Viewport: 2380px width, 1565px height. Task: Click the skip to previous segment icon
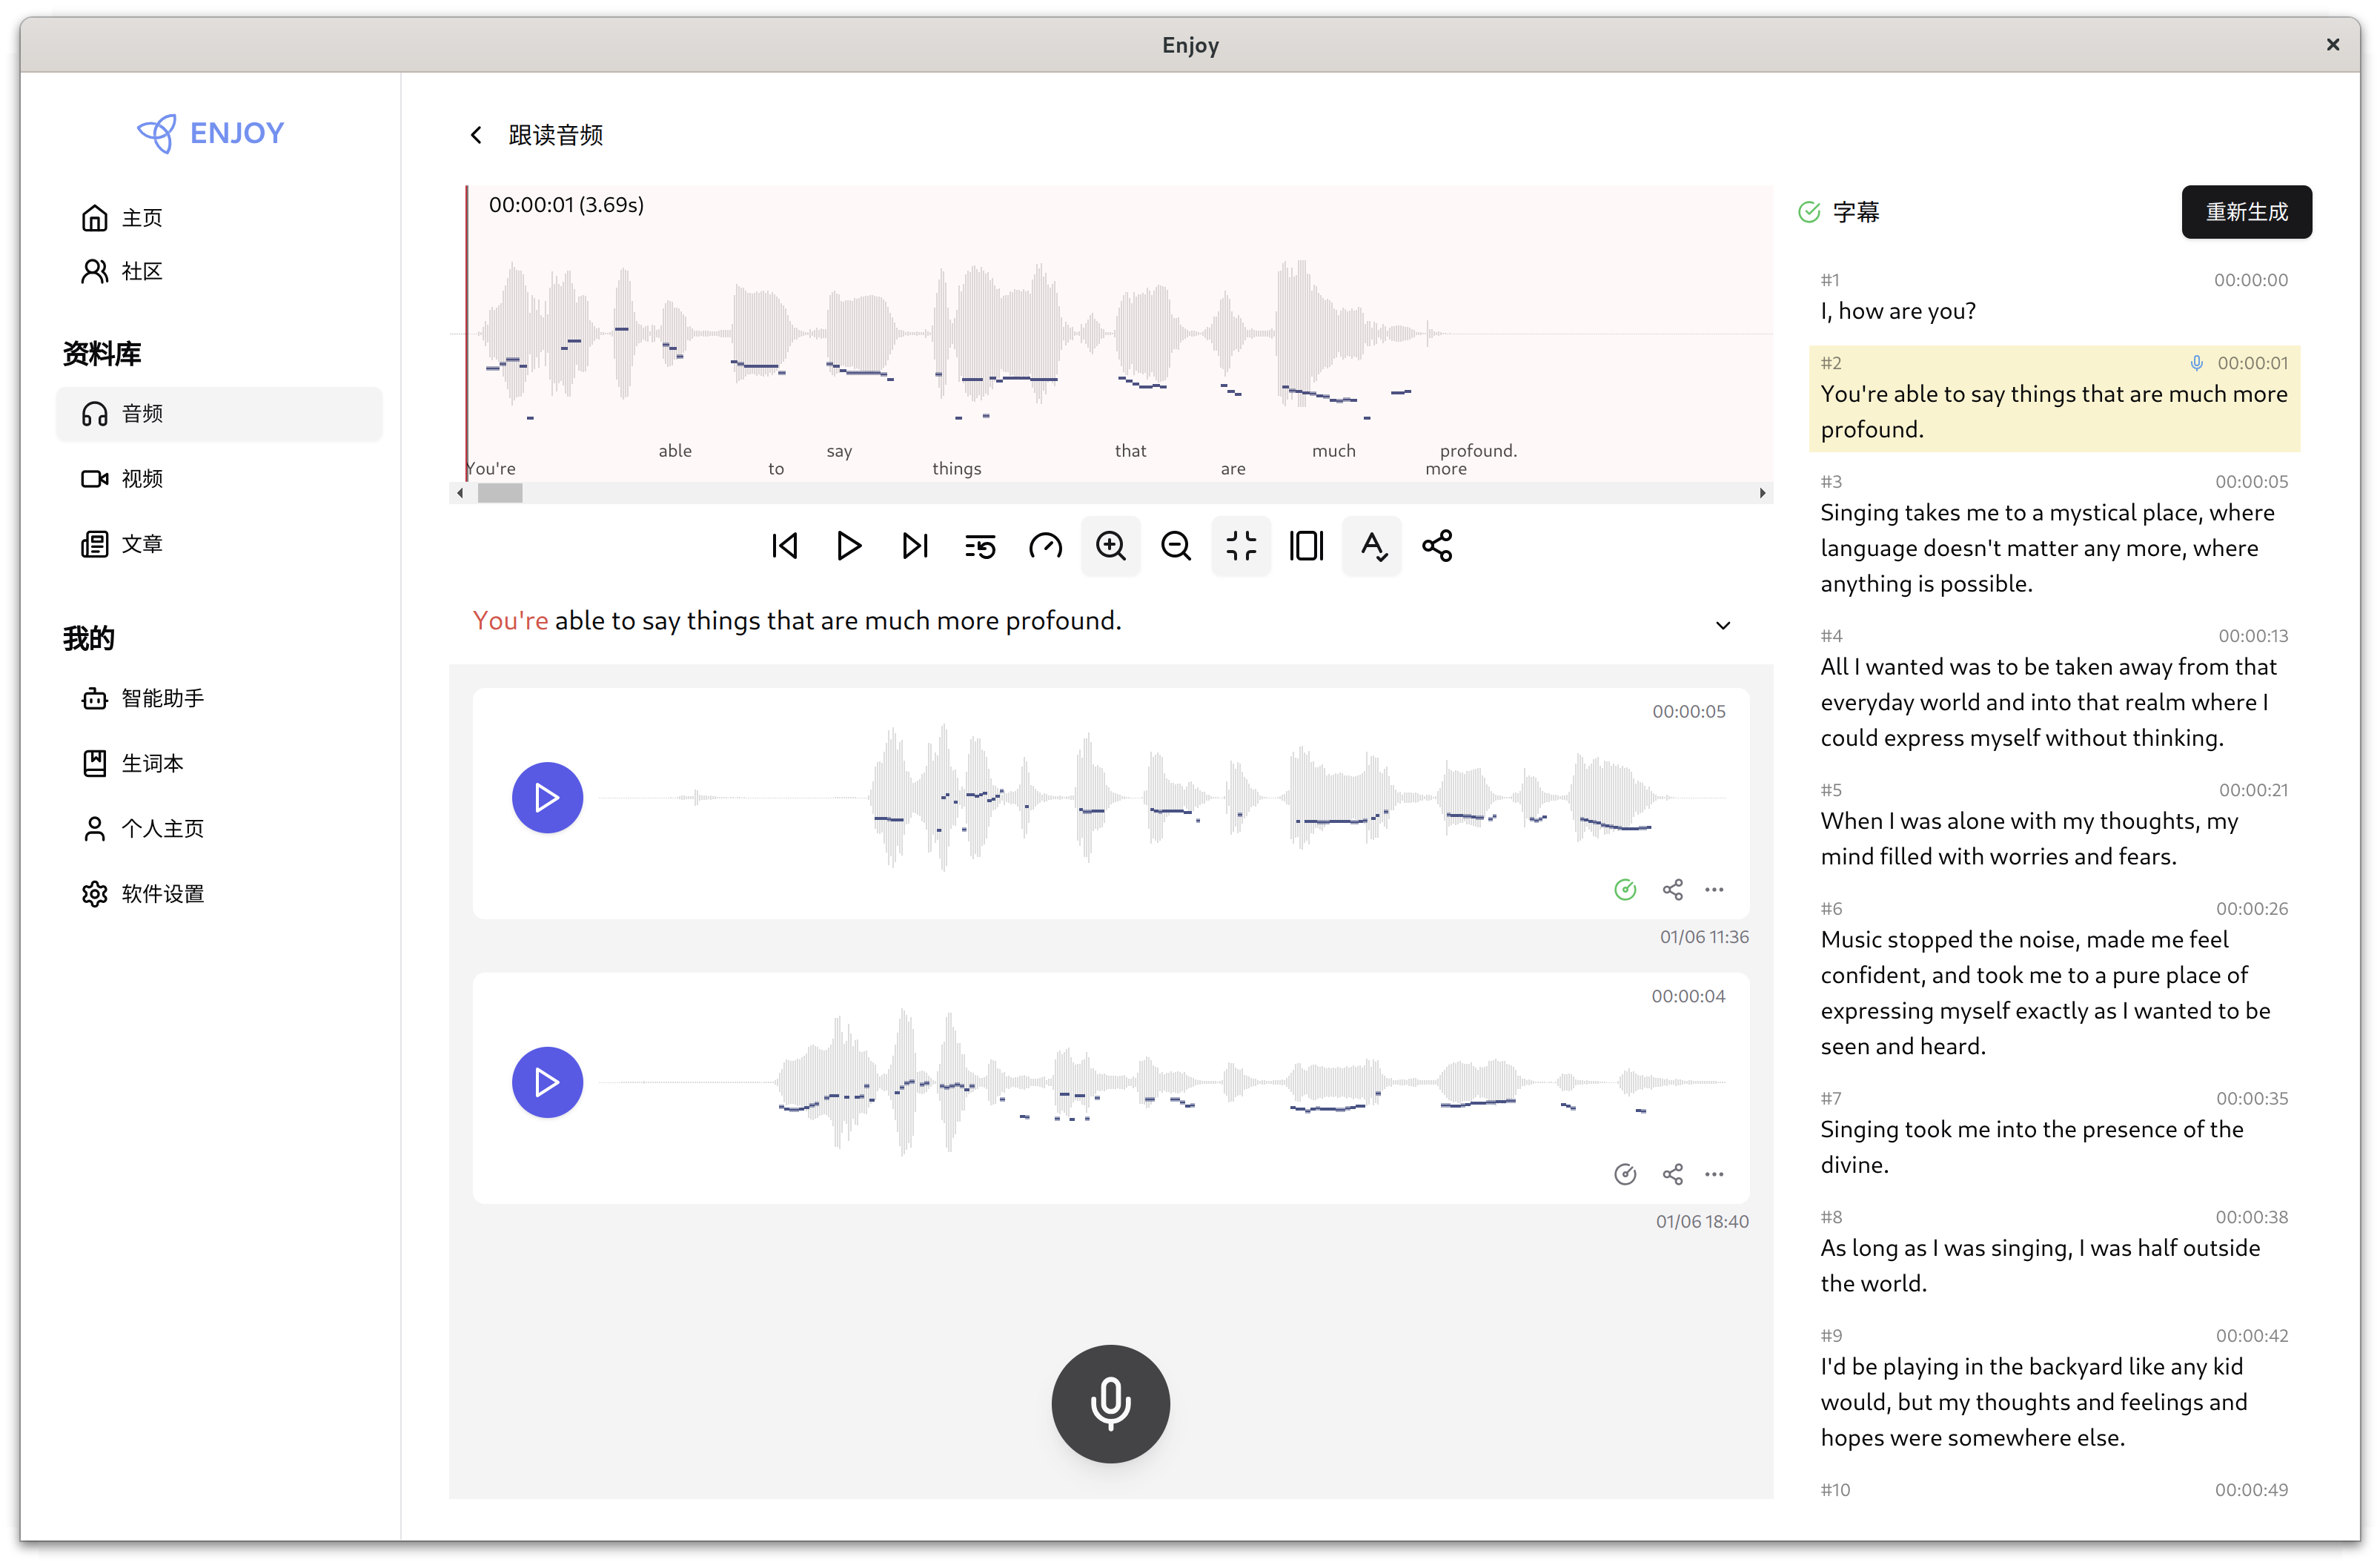click(x=785, y=546)
